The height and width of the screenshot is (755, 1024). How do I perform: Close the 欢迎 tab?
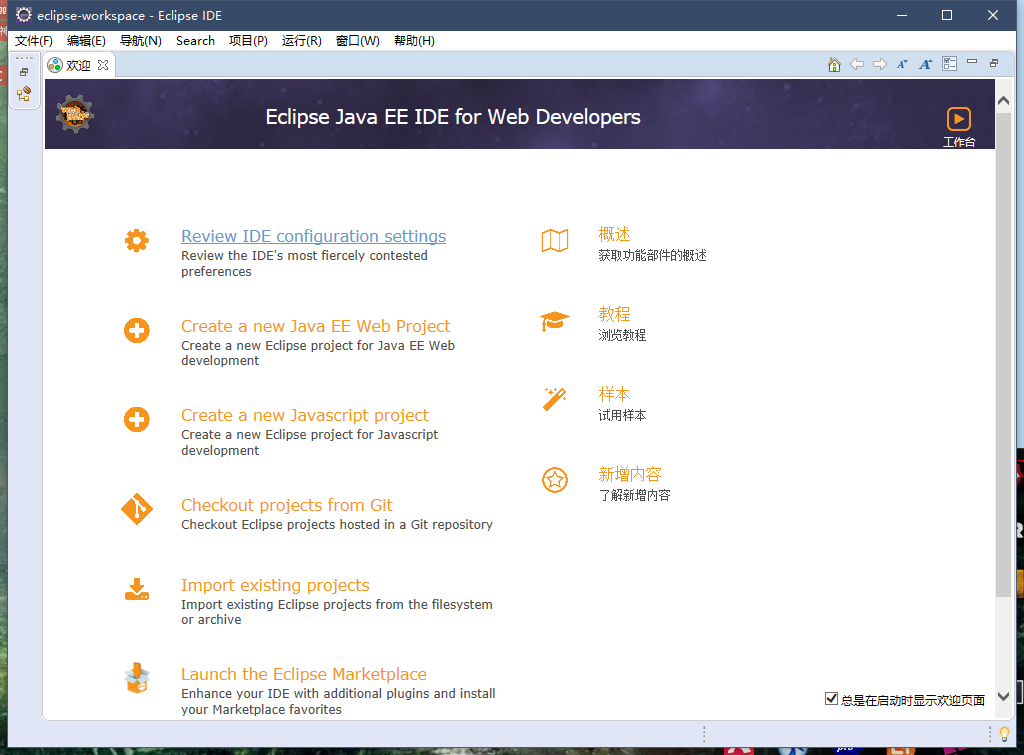click(x=103, y=65)
